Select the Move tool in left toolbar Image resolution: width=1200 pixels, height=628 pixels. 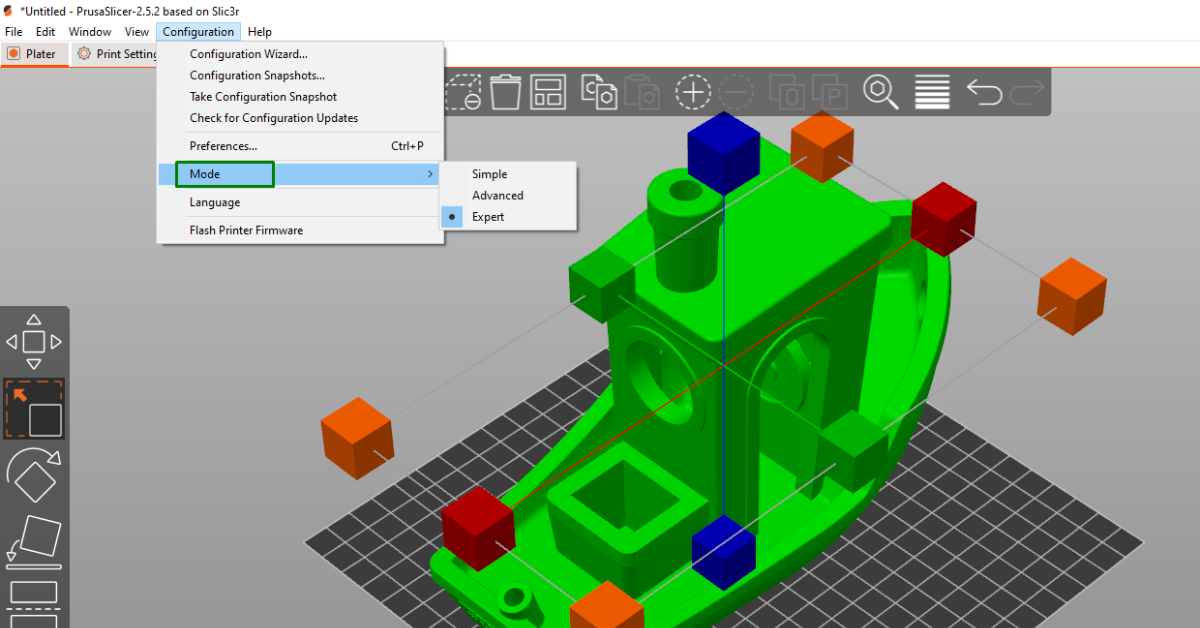point(34,342)
